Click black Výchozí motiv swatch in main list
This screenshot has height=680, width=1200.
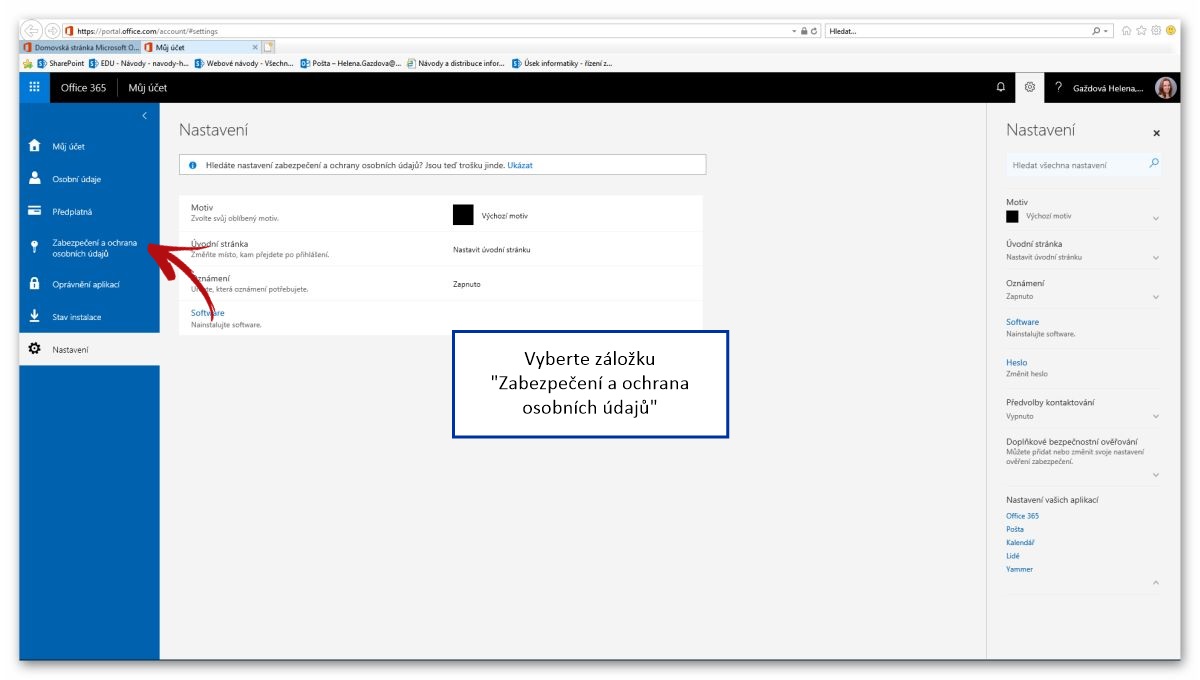tap(463, 215)
